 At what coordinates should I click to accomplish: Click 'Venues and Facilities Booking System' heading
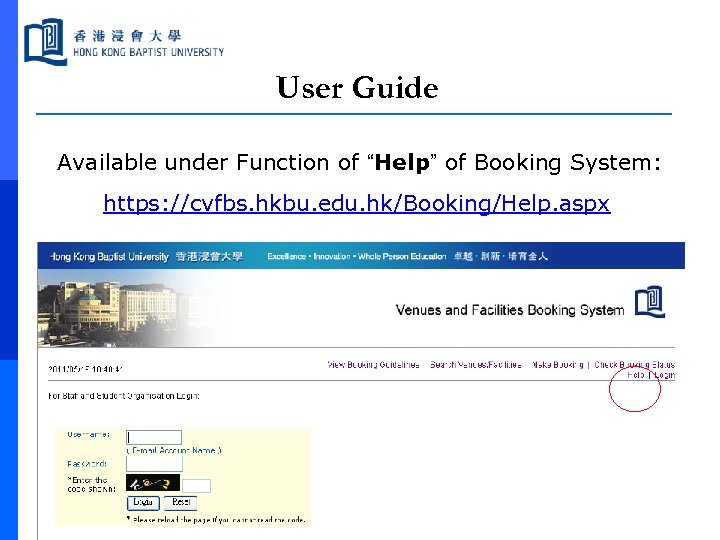(510, 310)
